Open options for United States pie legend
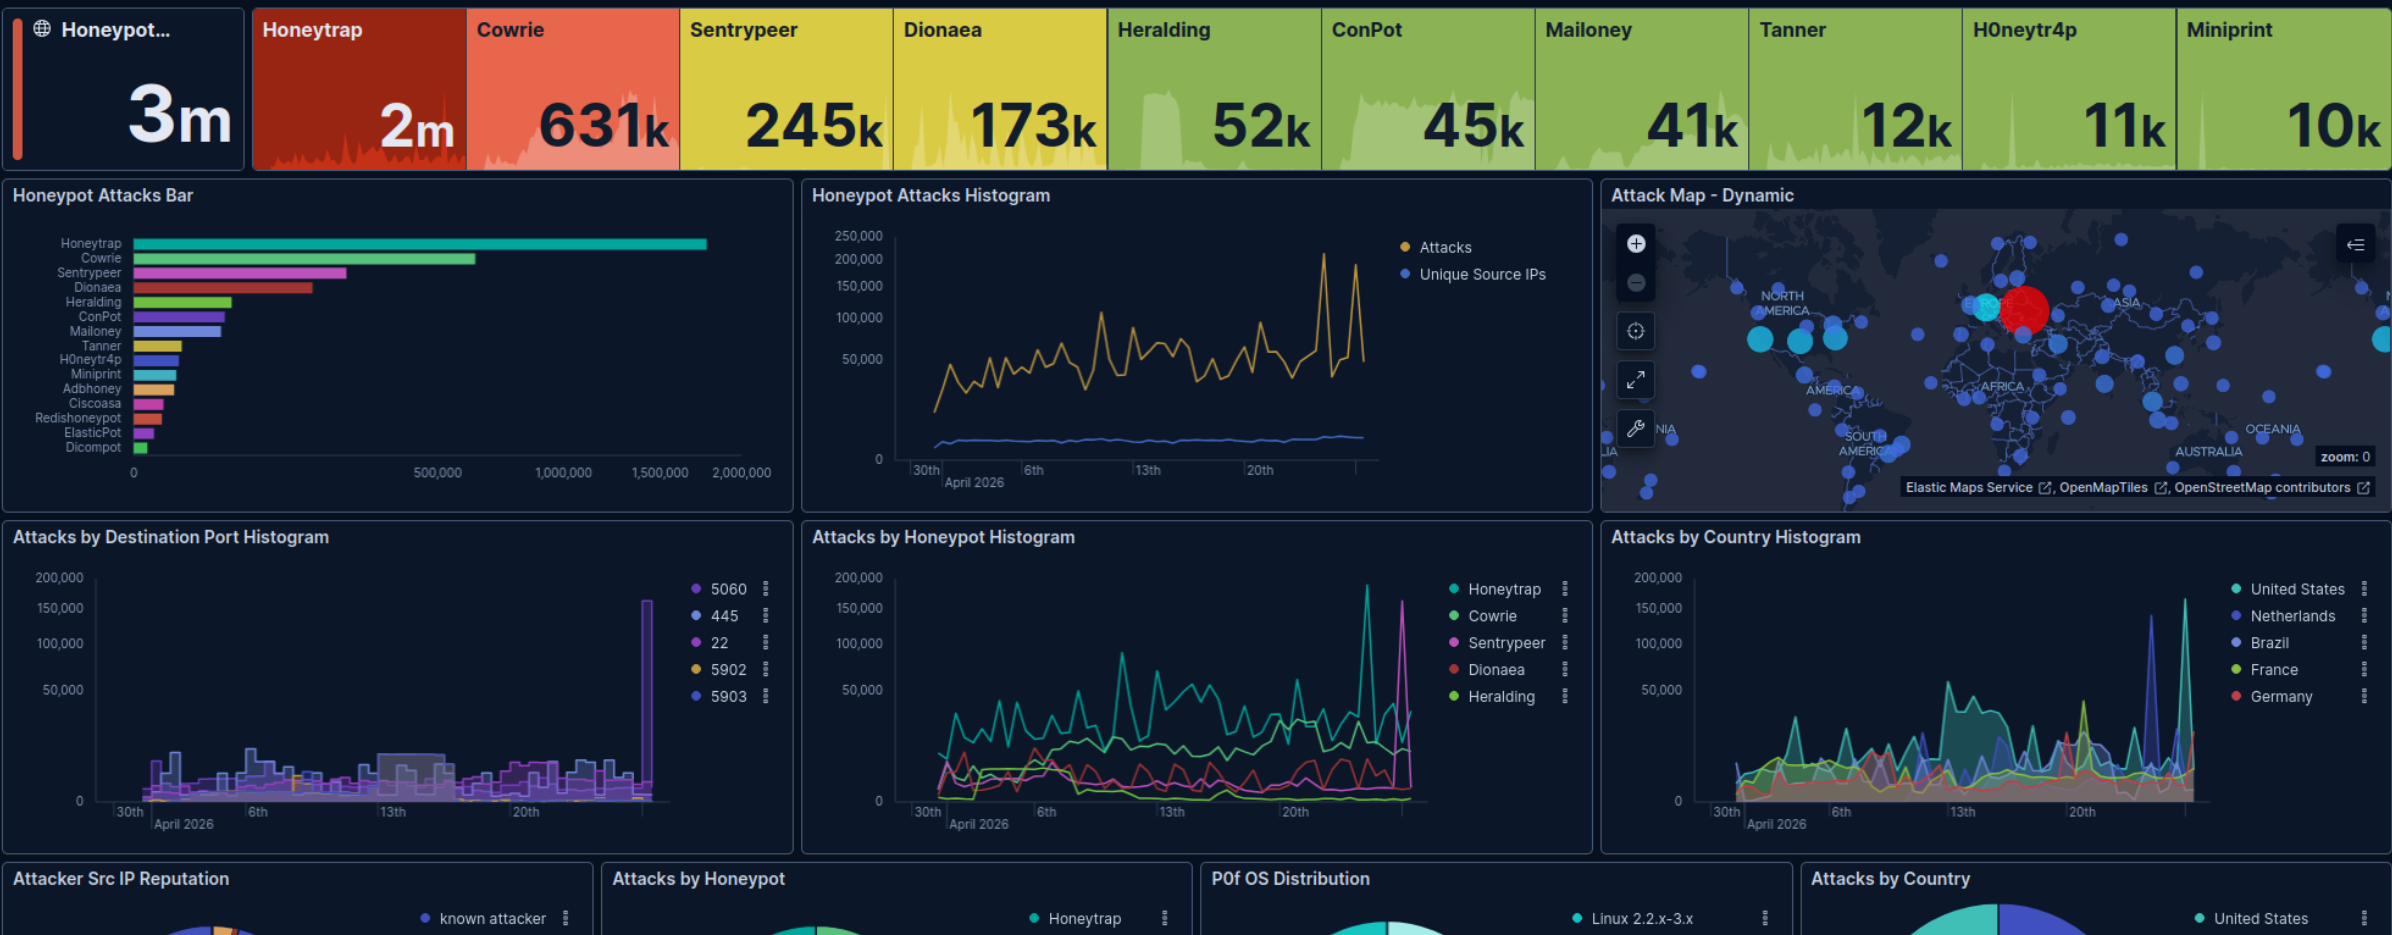Viewport: 2392px width, 935px height. [2364, 918]
